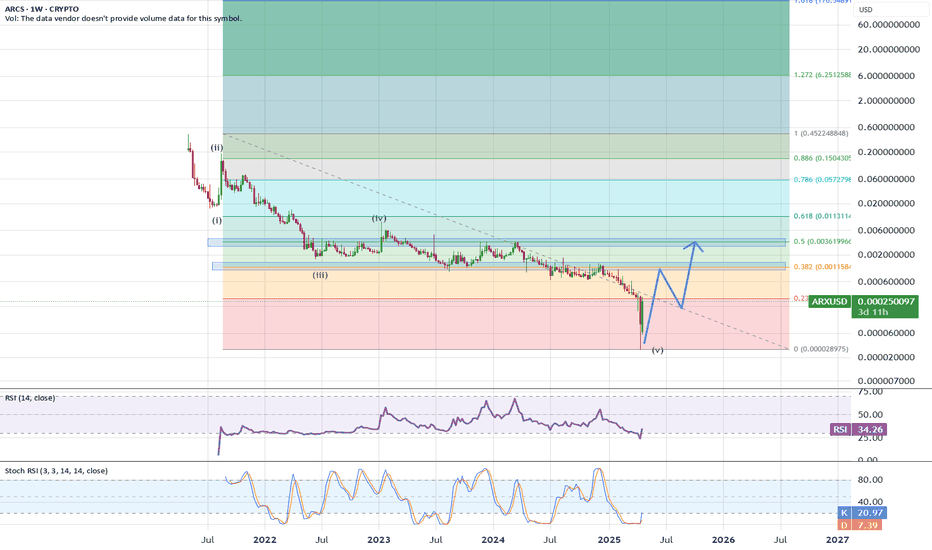Select the (iv) wave label
Screen dimensions: 932x550
379,219
